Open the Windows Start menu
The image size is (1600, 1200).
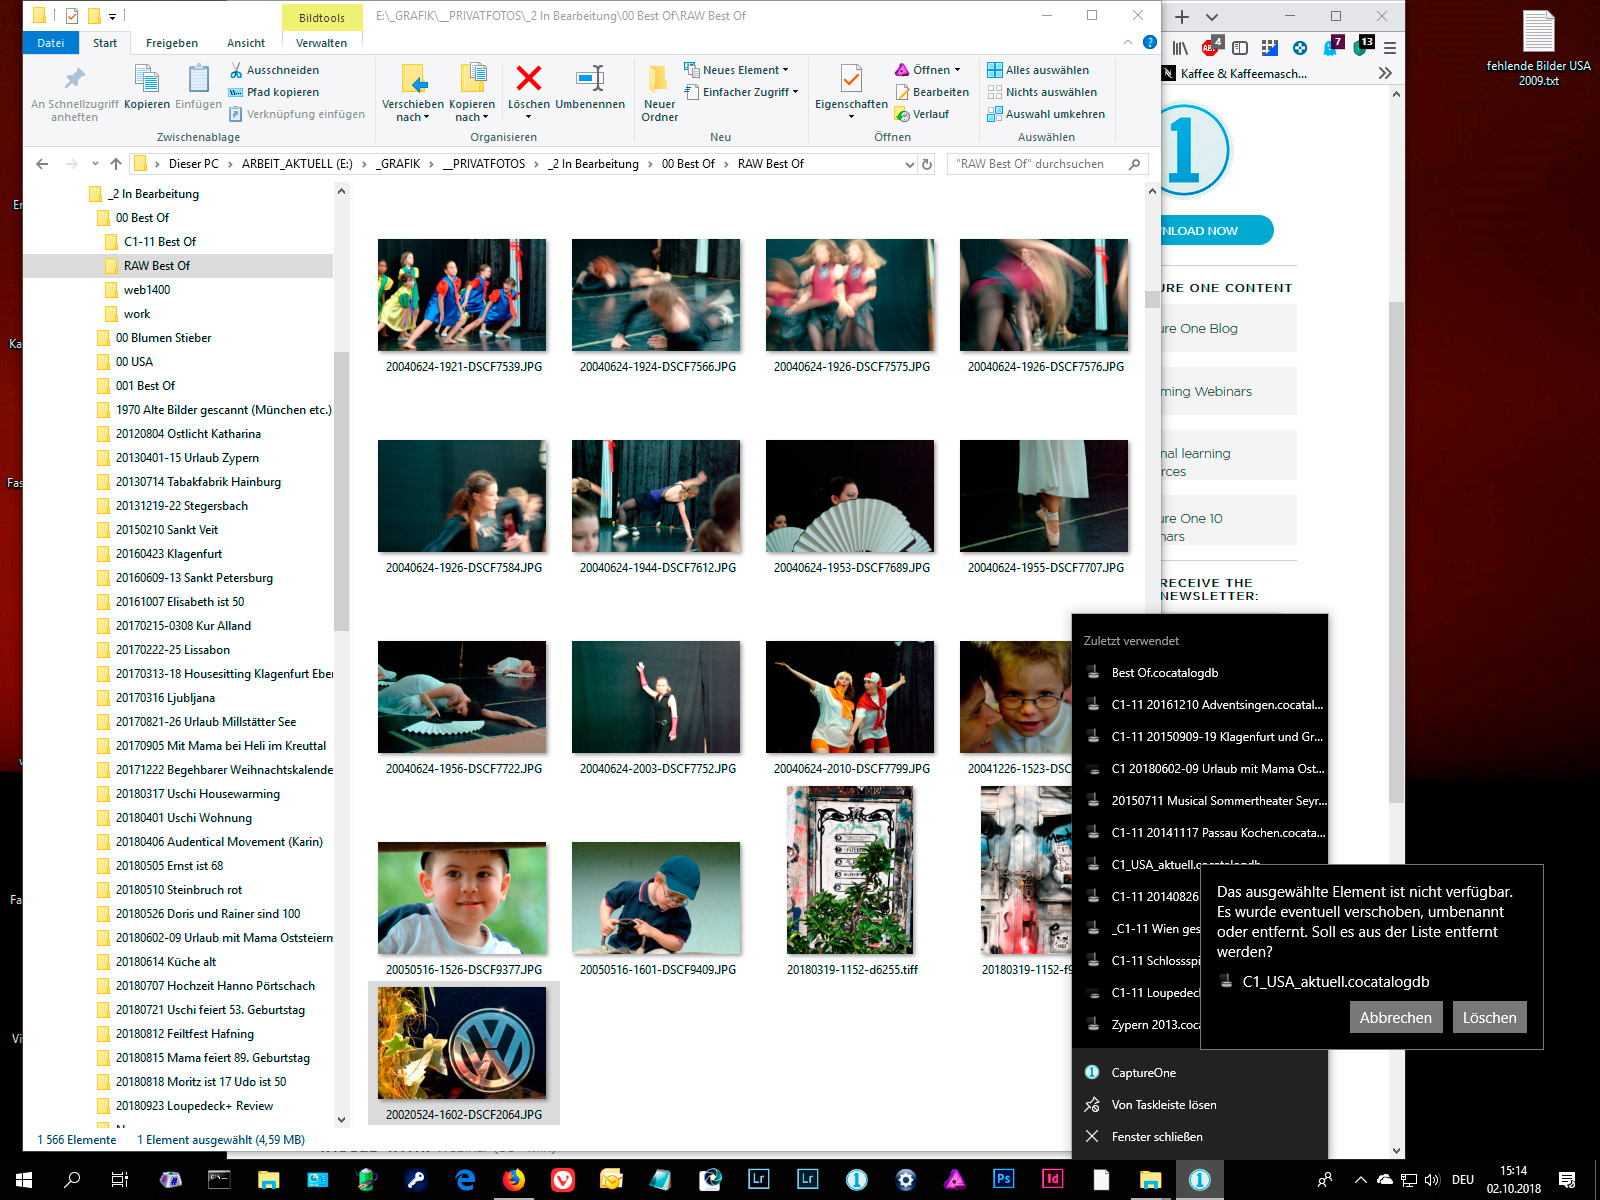point(24,1180)
